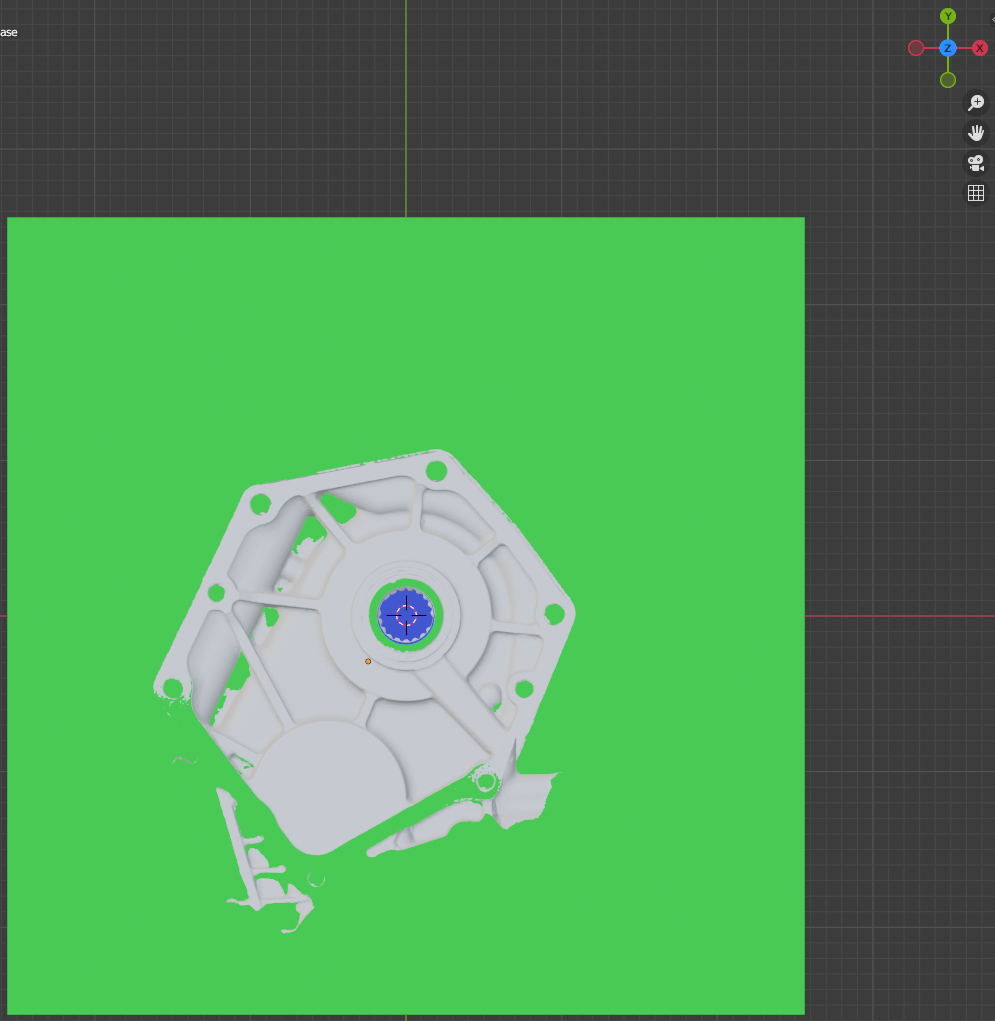Click the 3D cursor crosshair center
The image size is (995, 1021).
pos(406,615)
